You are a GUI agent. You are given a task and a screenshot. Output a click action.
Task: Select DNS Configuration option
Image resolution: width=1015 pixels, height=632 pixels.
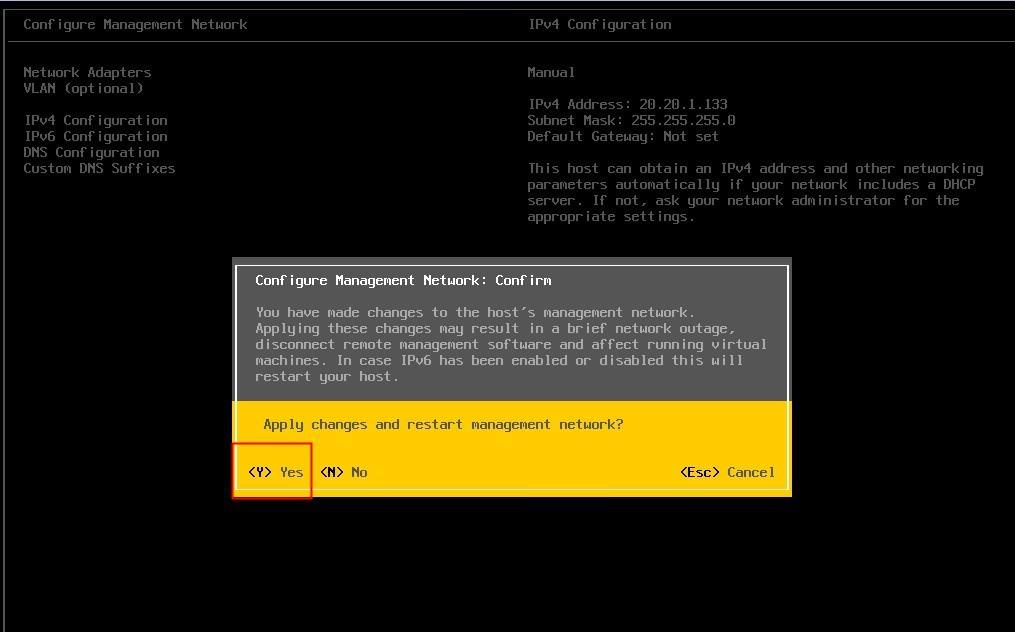click(x=91, y=152)
